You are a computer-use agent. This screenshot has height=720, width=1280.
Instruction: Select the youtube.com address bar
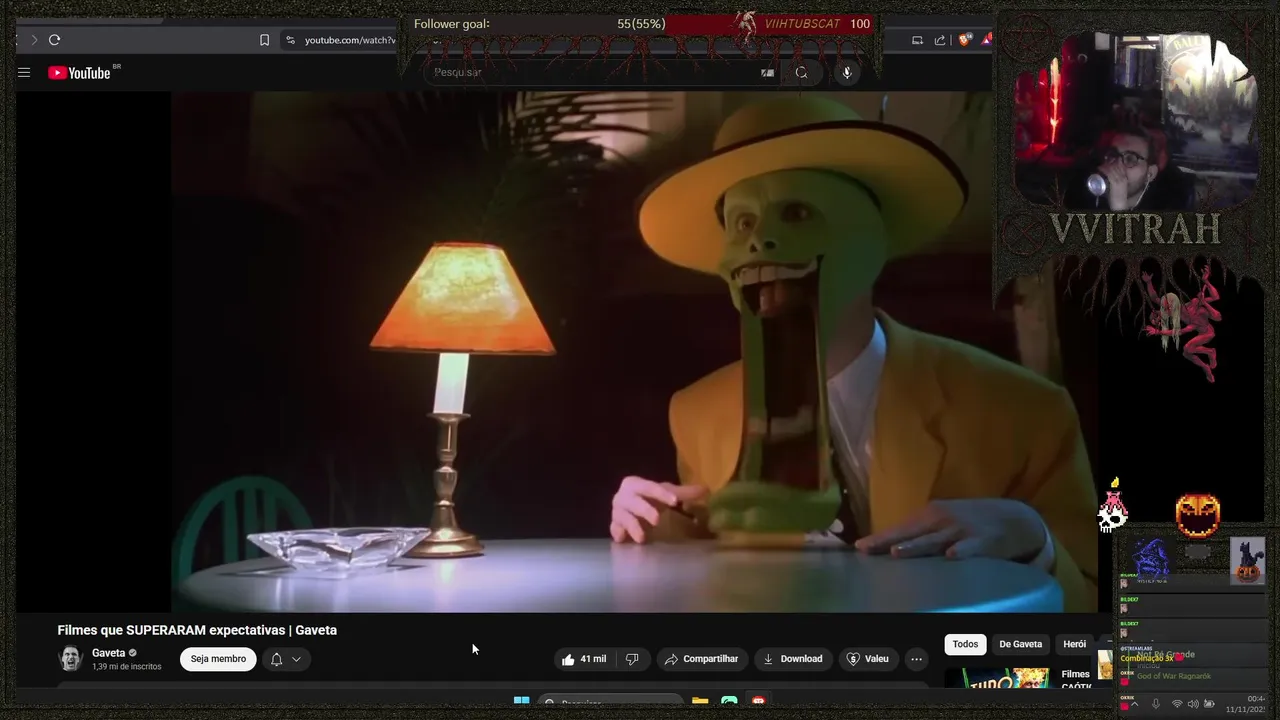349,40
